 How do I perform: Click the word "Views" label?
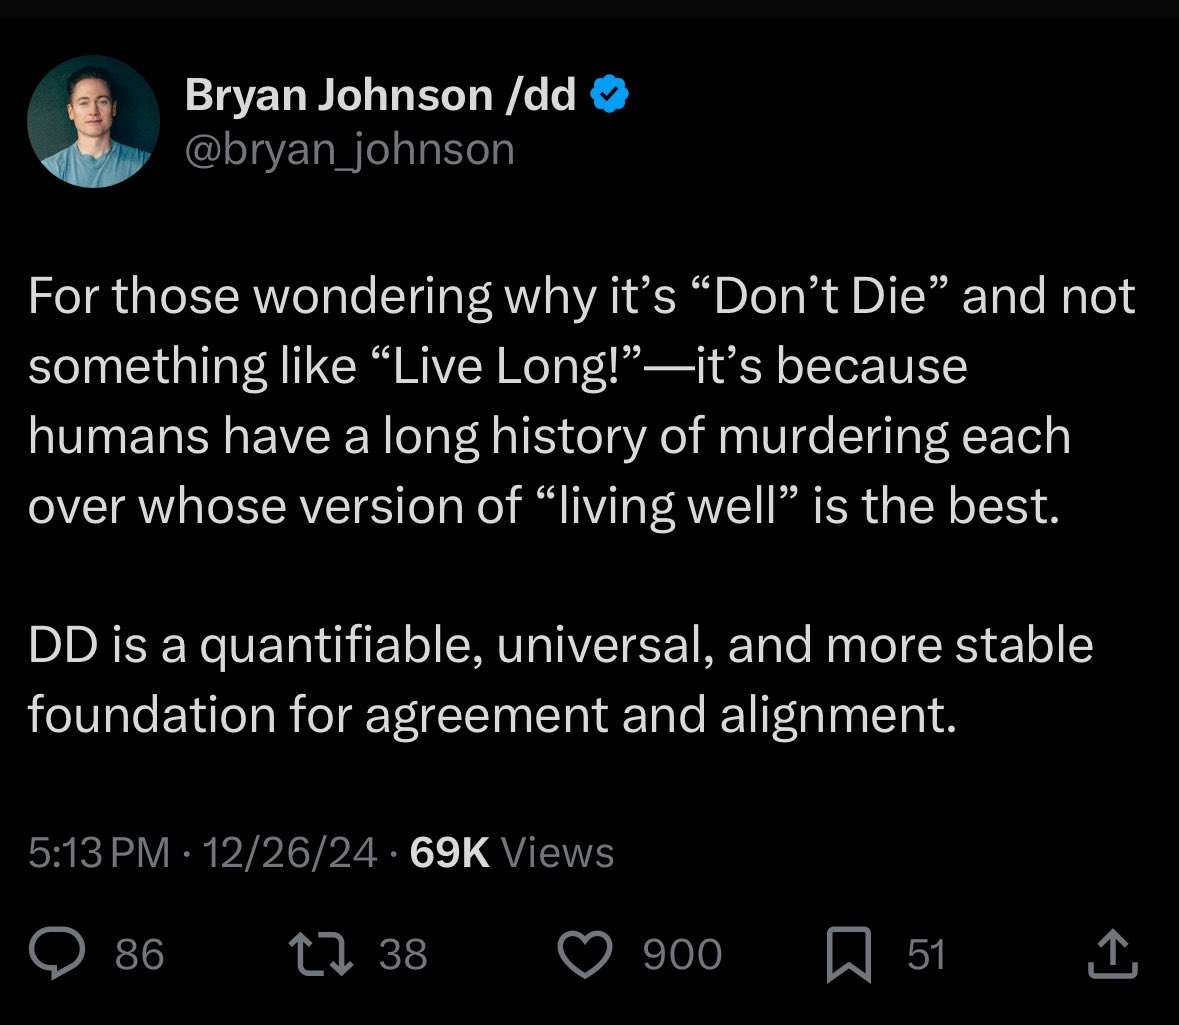click(557, 853)
